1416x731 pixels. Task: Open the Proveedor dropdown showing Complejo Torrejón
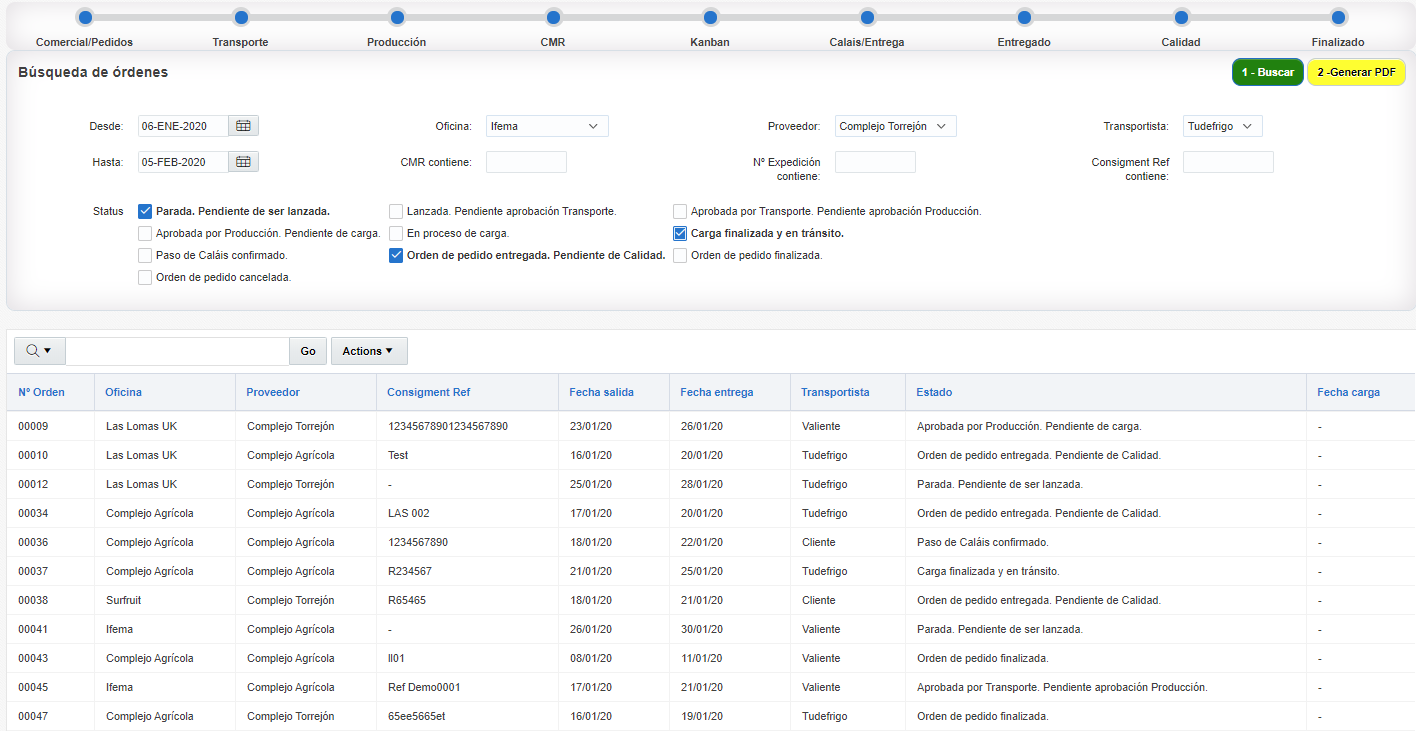[896, 126]
